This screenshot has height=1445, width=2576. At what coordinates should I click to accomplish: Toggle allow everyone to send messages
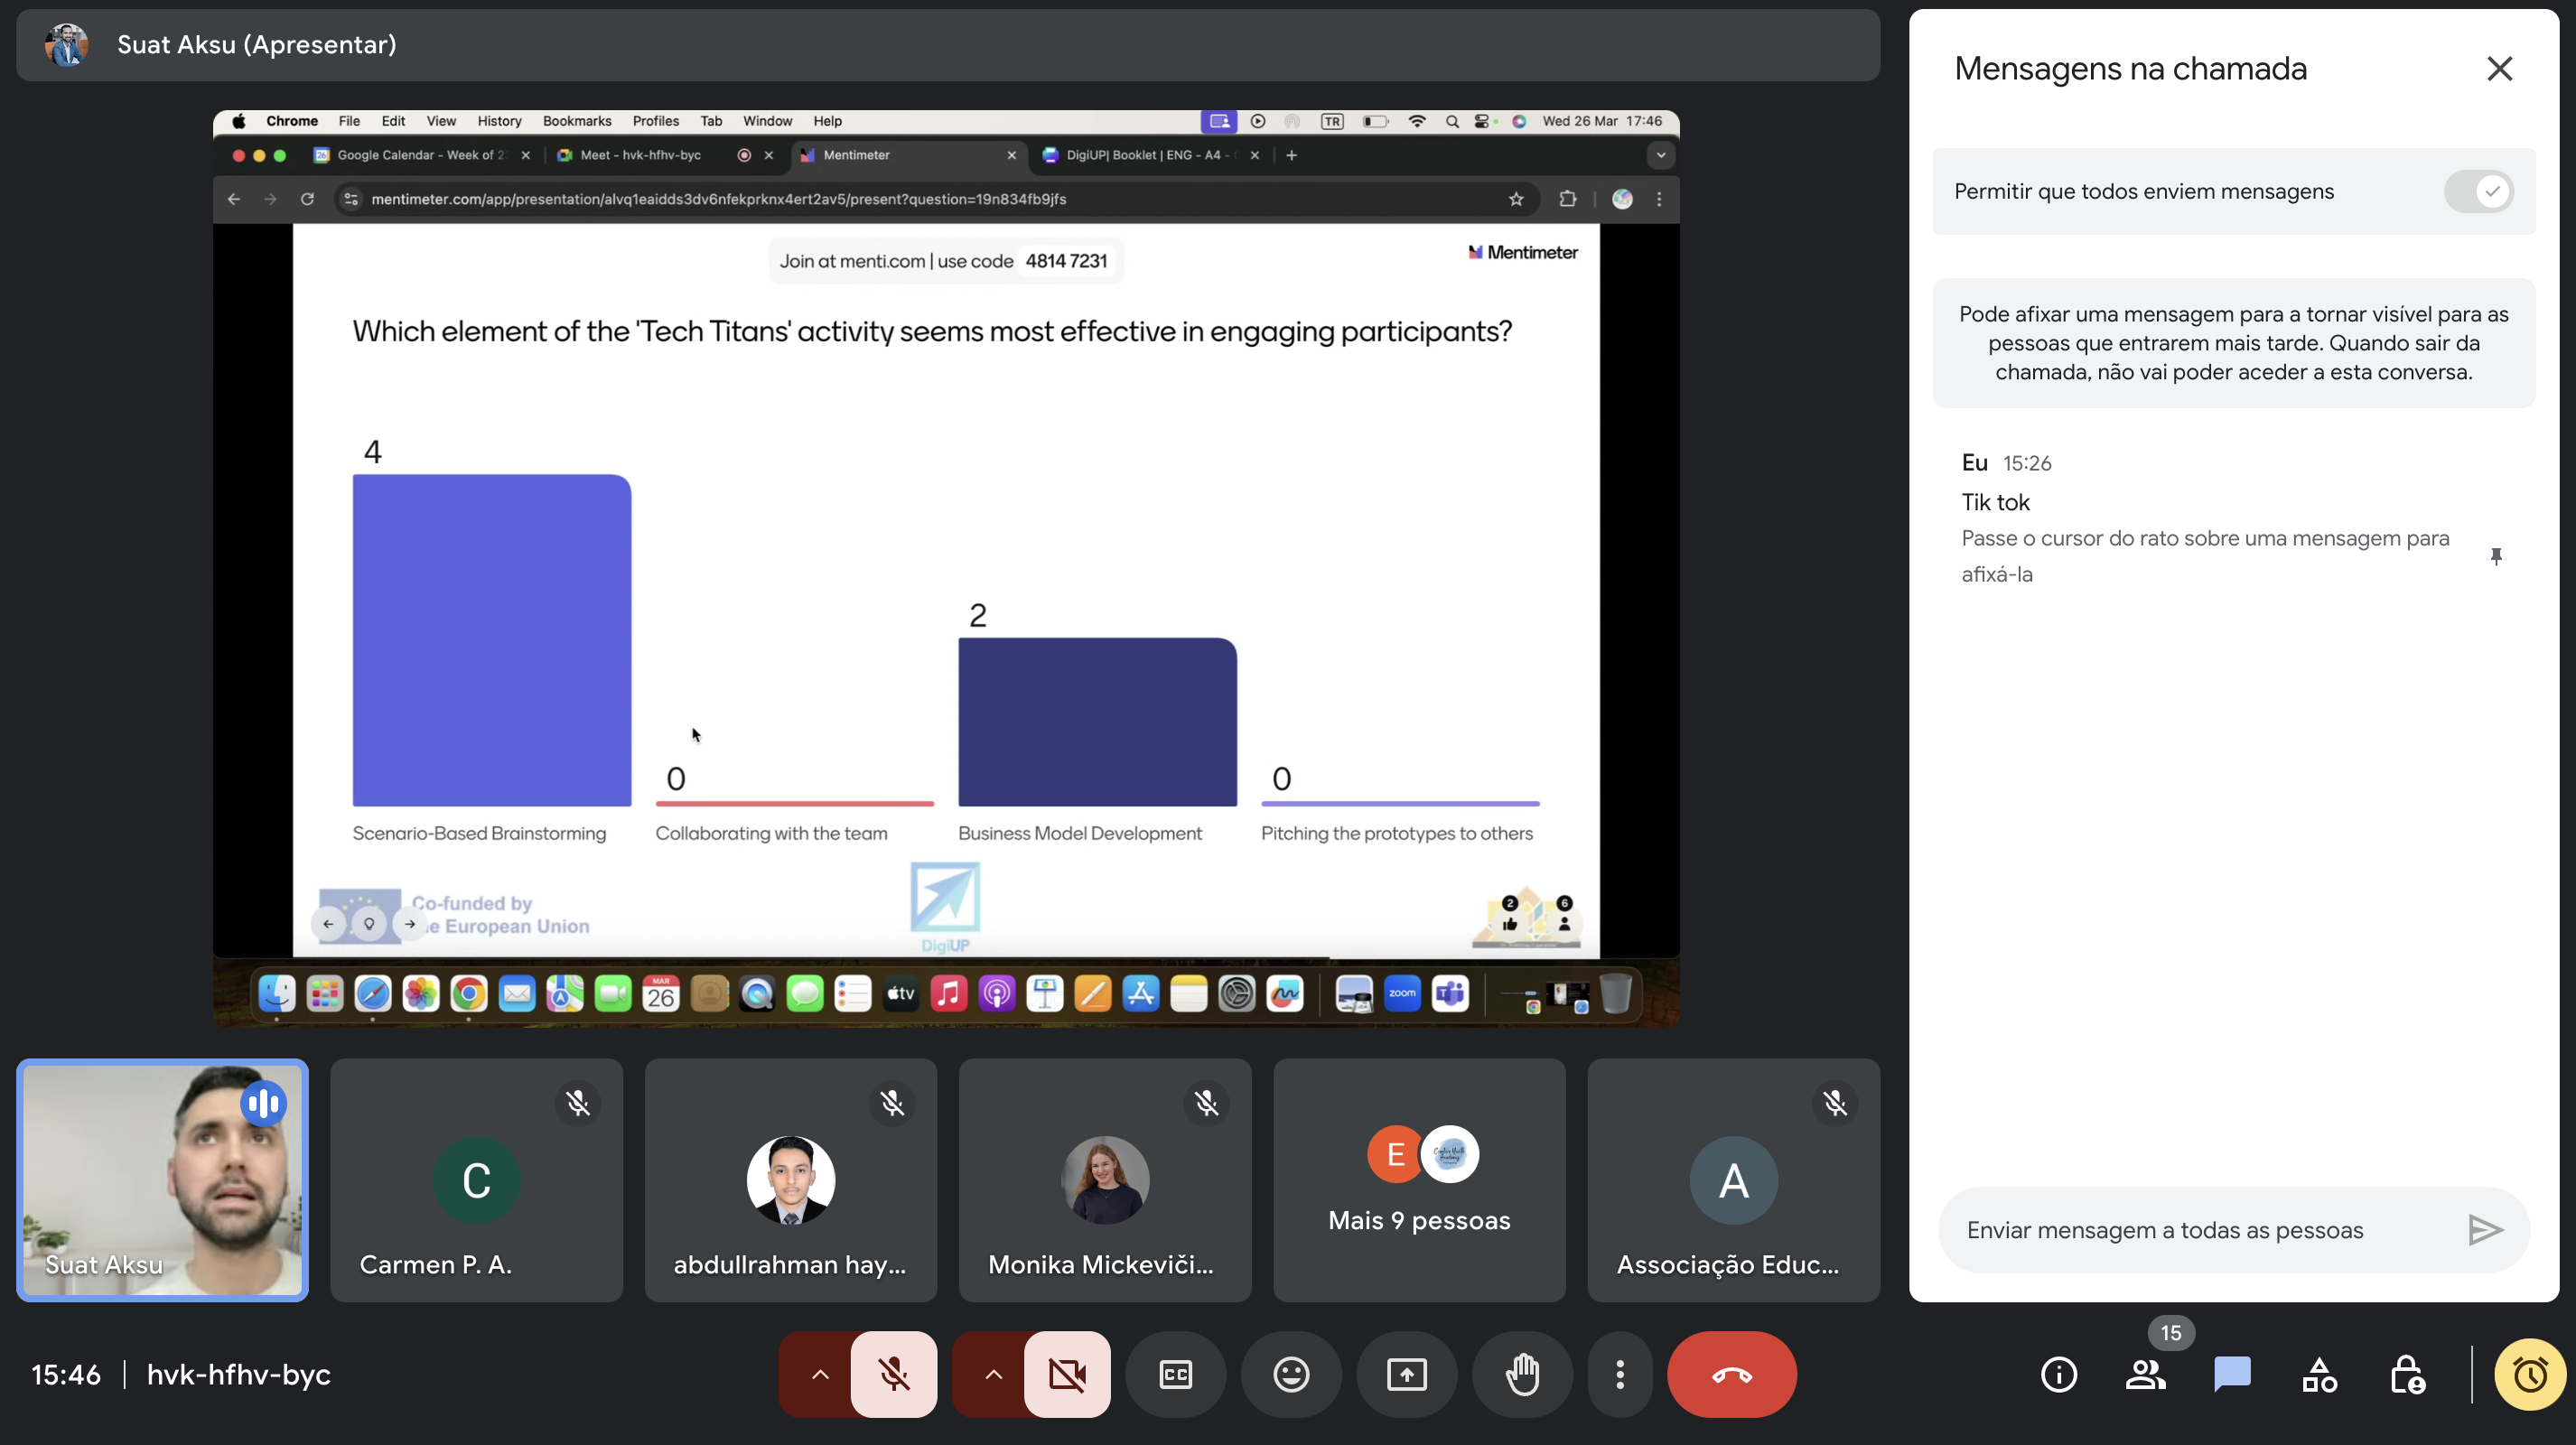[2478, 191]
